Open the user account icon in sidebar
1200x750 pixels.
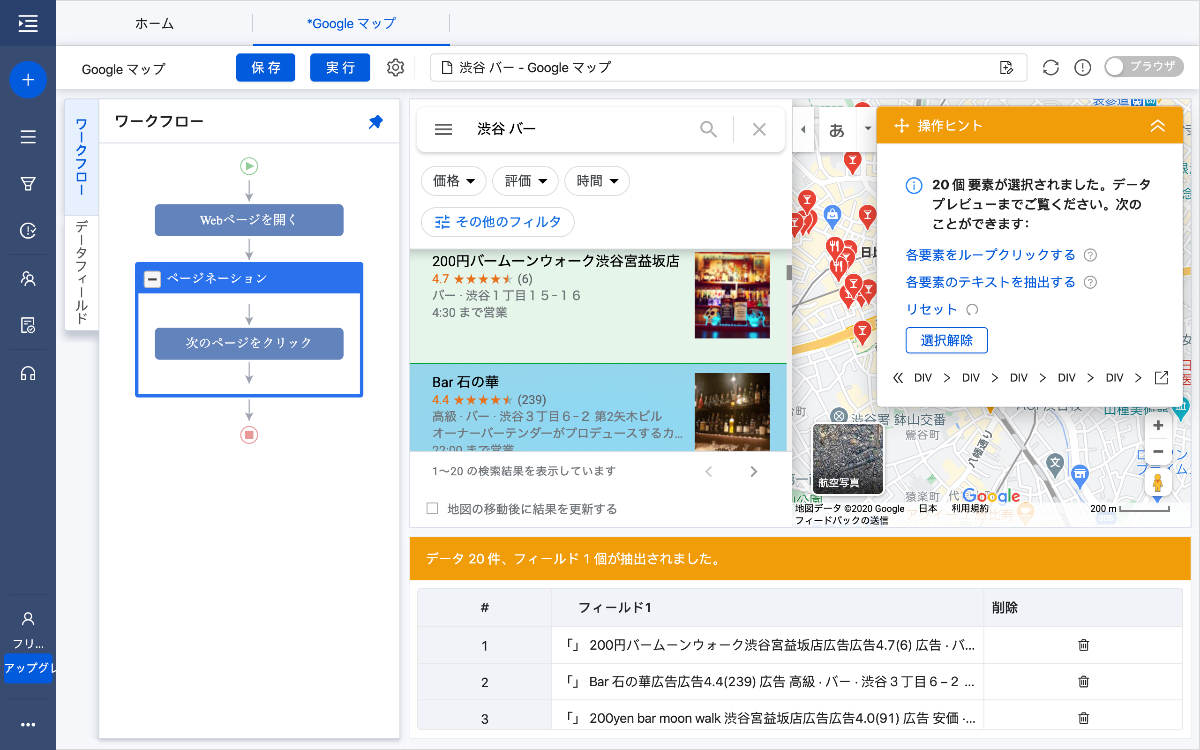(28, 619)
